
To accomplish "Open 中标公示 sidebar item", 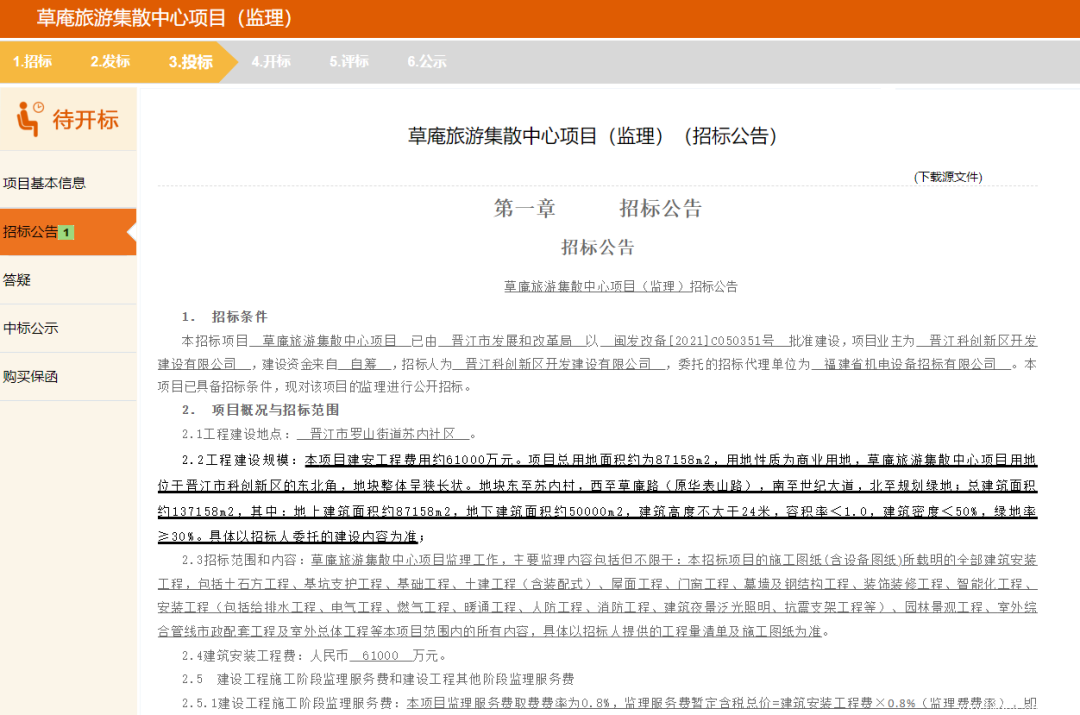I will 68,329.
